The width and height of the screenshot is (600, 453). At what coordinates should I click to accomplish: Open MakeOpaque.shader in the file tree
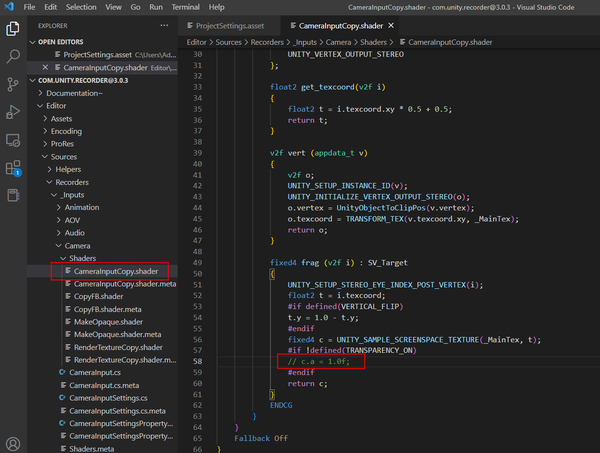(x=108, y=322)
